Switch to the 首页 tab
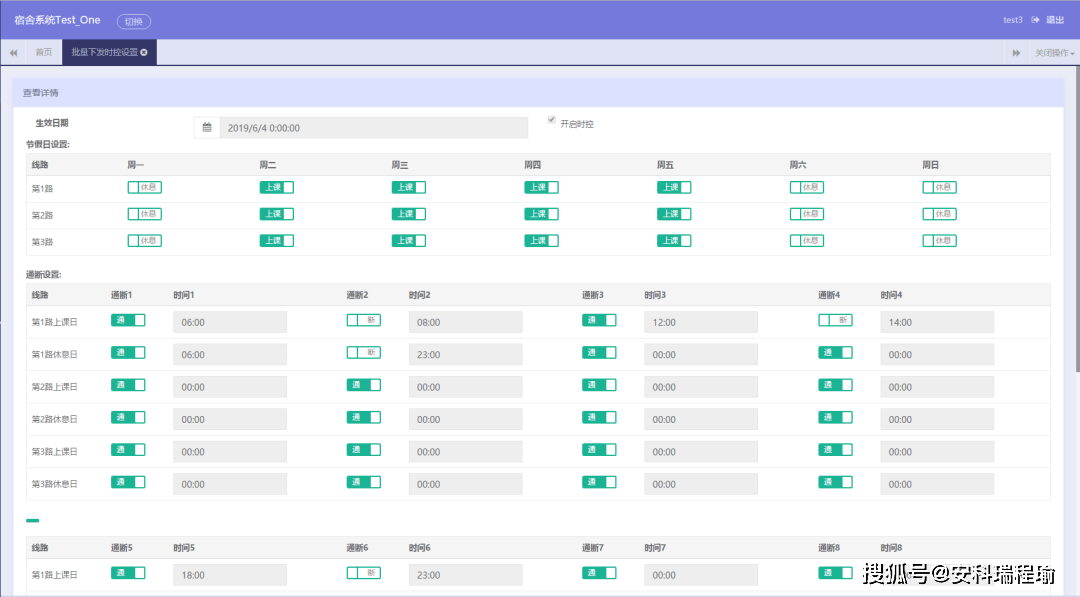This screenshot has height=597, width=1080. click(x=43, y=52)
